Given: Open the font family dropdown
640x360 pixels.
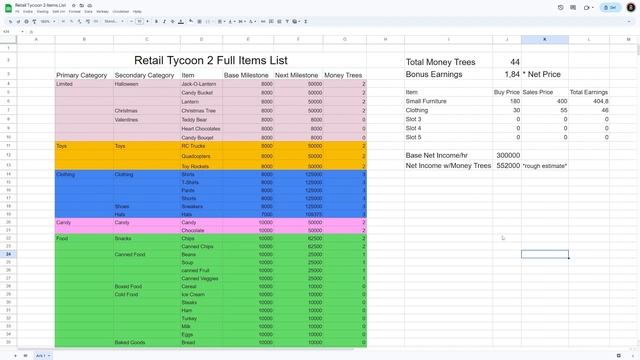Looking at the screenshot, I should tap(114, 21).
